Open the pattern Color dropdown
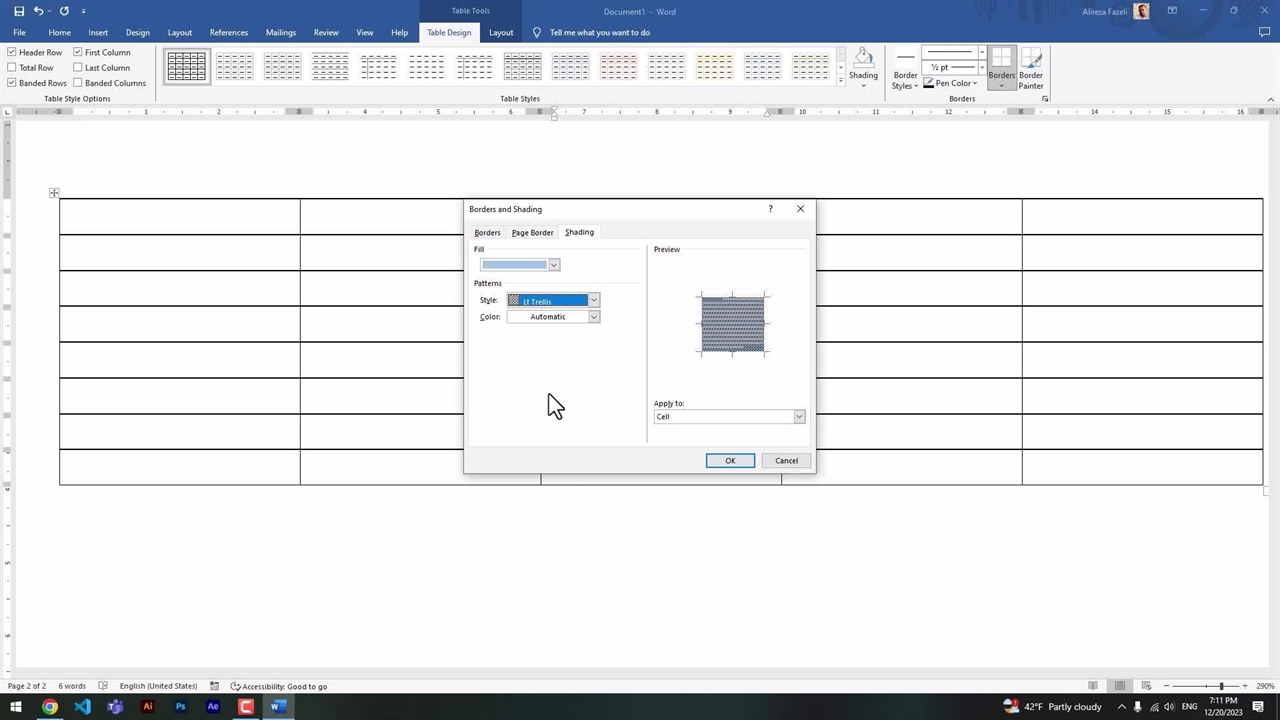1280x720 pixels. pyautogui.click(x=593, y=317)
